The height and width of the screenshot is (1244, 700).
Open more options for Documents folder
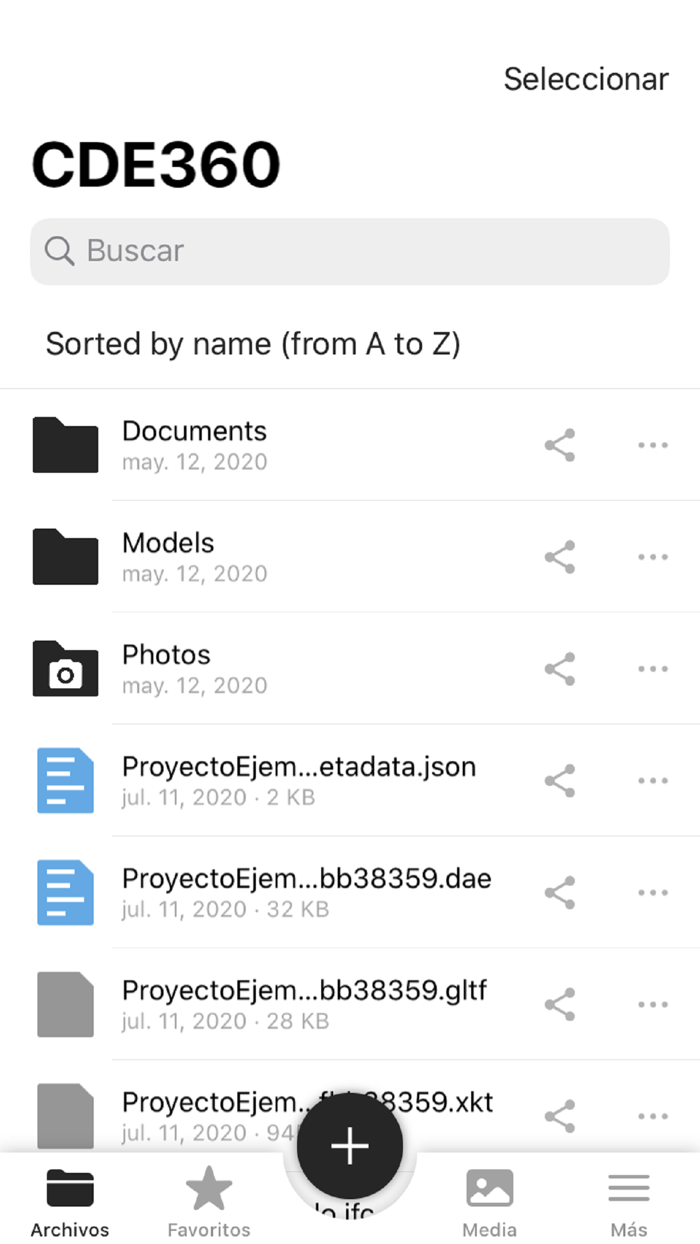(653, 445)
